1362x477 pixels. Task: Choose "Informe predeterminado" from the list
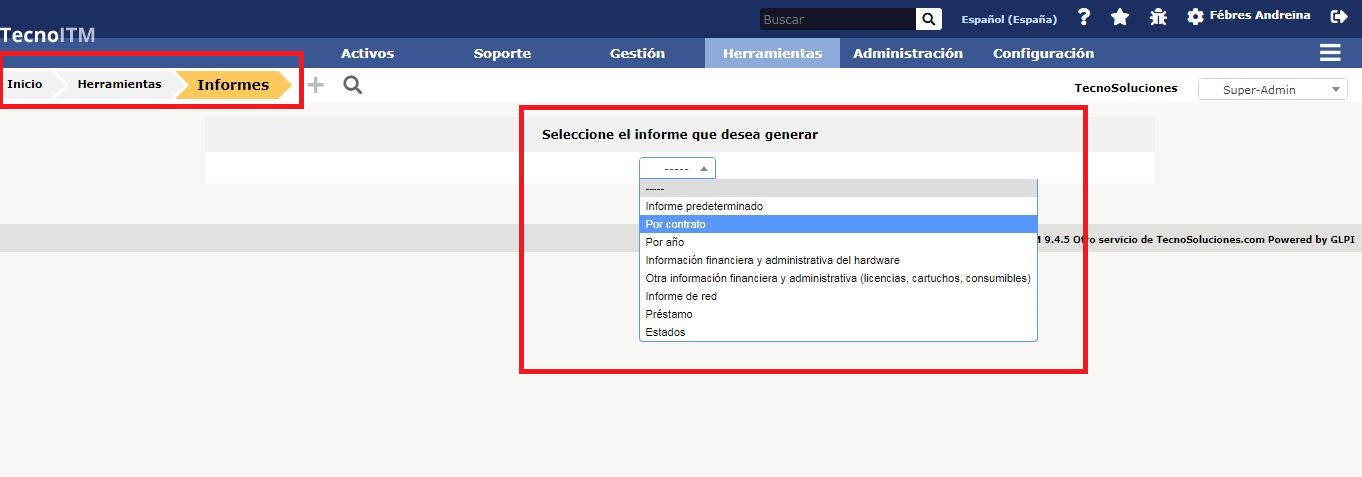(704, 206)
